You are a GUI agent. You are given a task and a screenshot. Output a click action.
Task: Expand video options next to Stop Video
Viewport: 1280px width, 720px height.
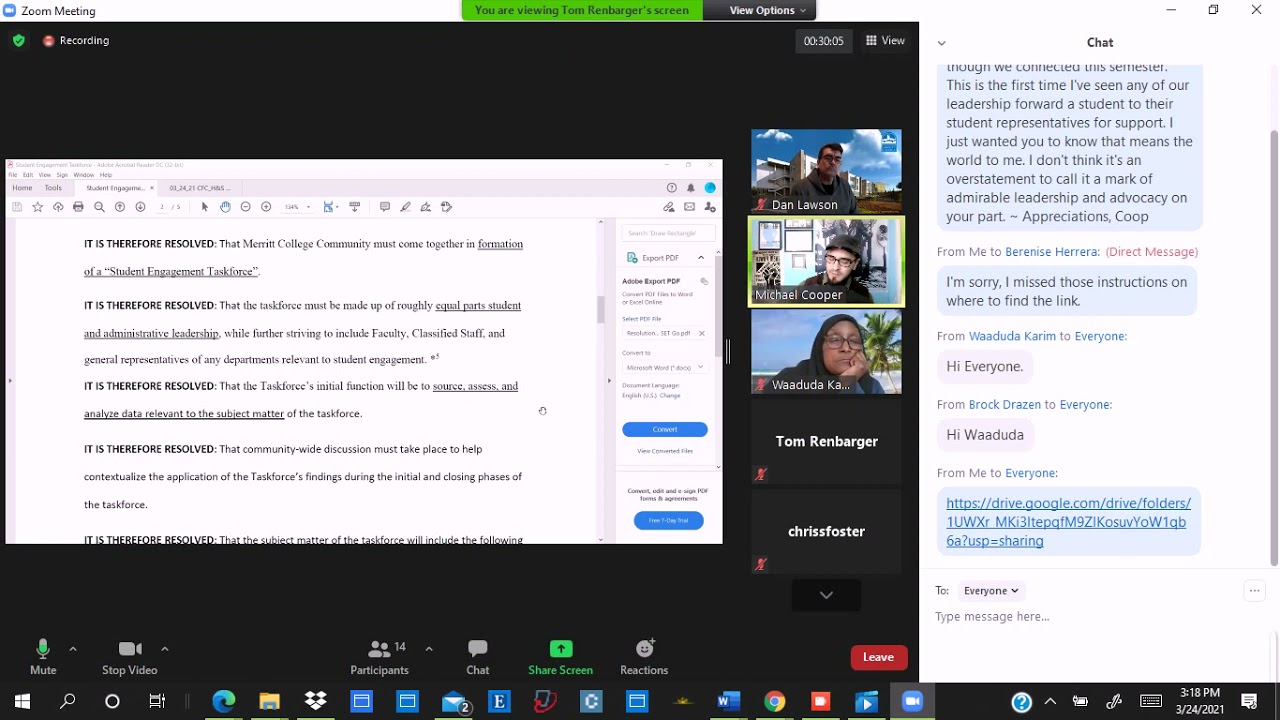[x=164, y=648]
